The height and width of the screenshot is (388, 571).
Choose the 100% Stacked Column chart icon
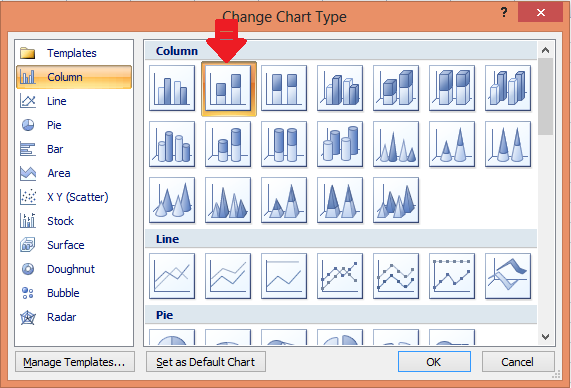[x=284, y=88]
